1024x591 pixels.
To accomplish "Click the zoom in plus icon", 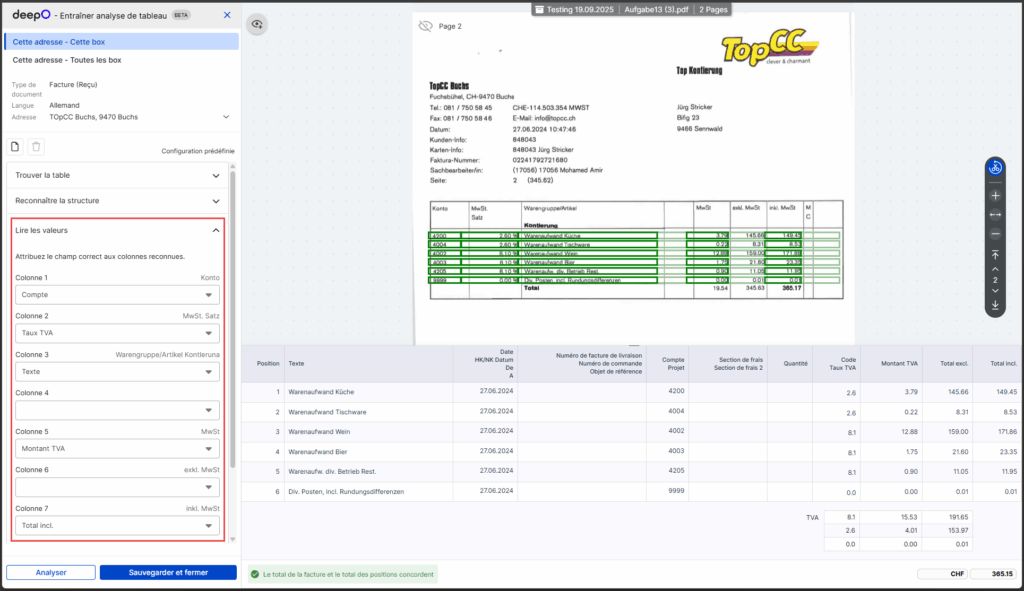I will pyautogui.click(x=995, y=196).
